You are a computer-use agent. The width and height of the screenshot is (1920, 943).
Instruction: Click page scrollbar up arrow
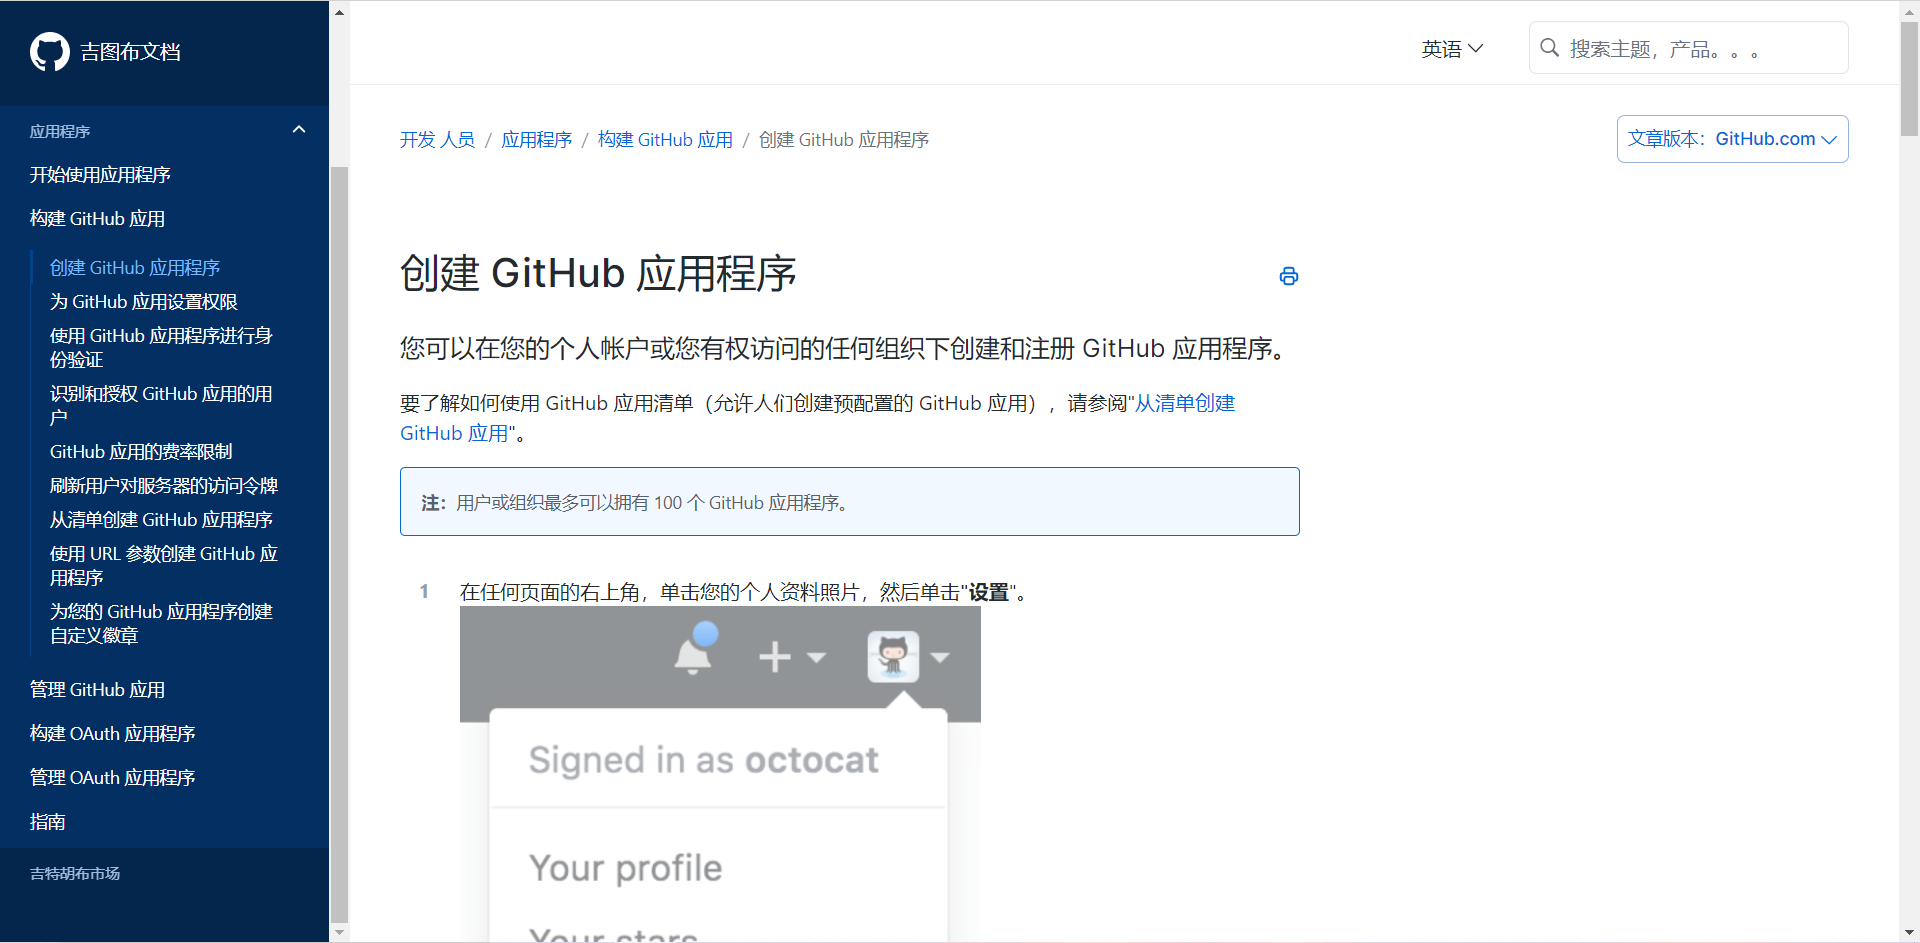coord(1909,11)
